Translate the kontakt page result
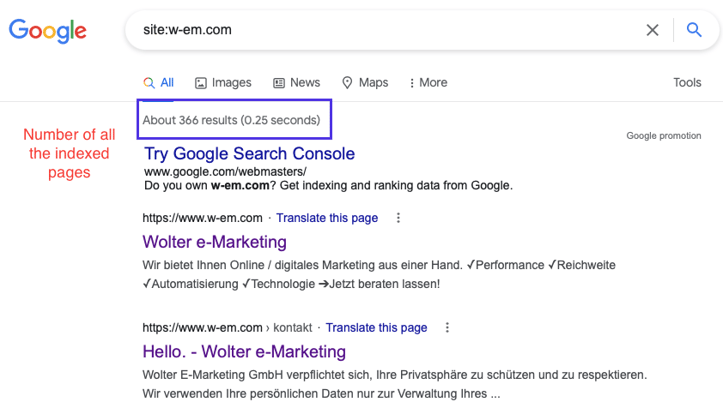 point(376,327)
